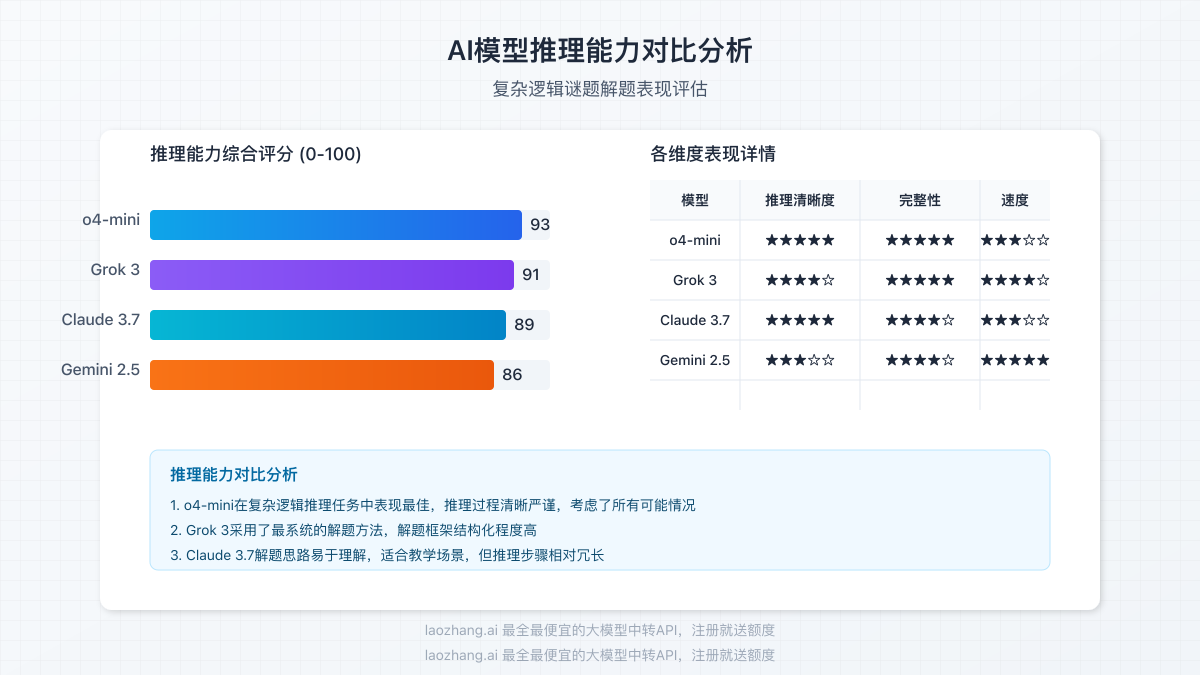Click Claude 3.7's 完整性 star rating

coord(920,320)
